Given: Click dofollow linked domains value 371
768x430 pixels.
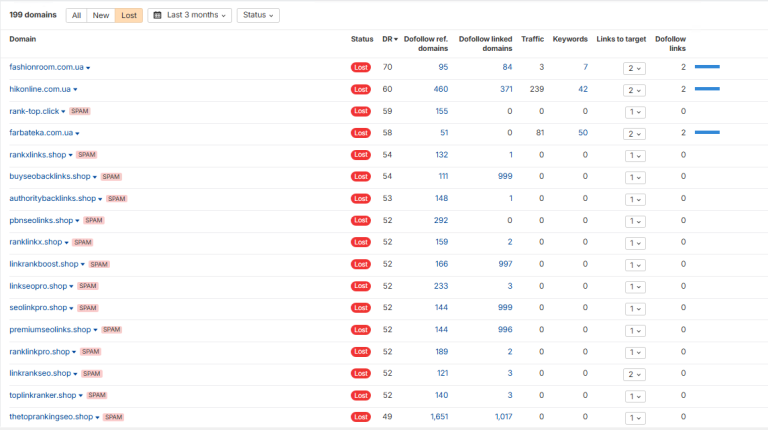Looking at the screenshot, I should click(506, 89).
